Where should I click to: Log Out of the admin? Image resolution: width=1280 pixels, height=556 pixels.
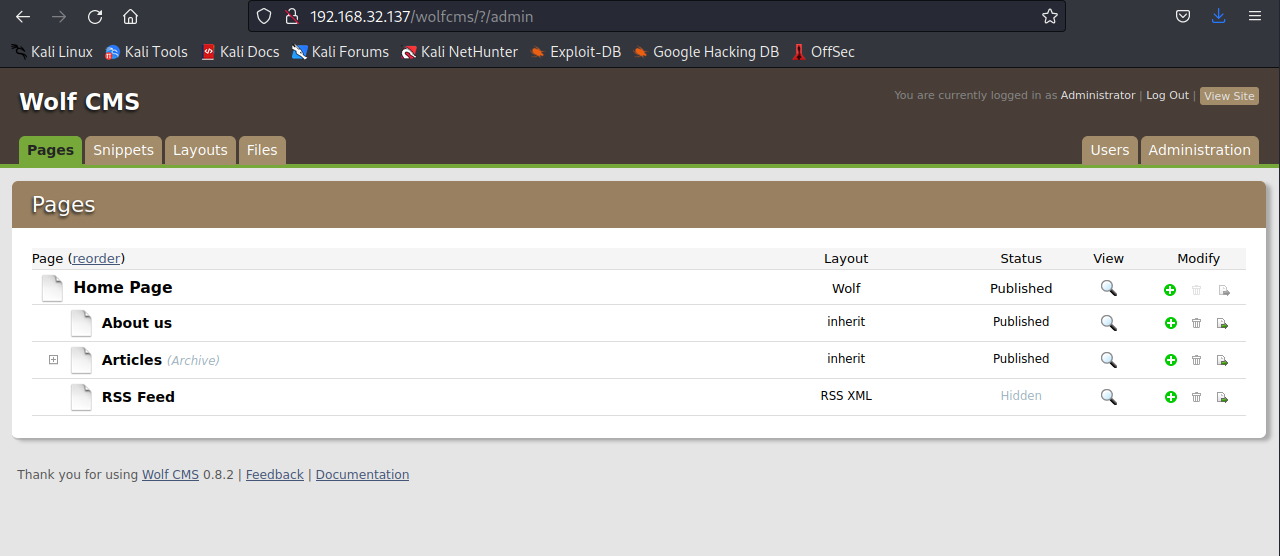tap(1167, 96)
